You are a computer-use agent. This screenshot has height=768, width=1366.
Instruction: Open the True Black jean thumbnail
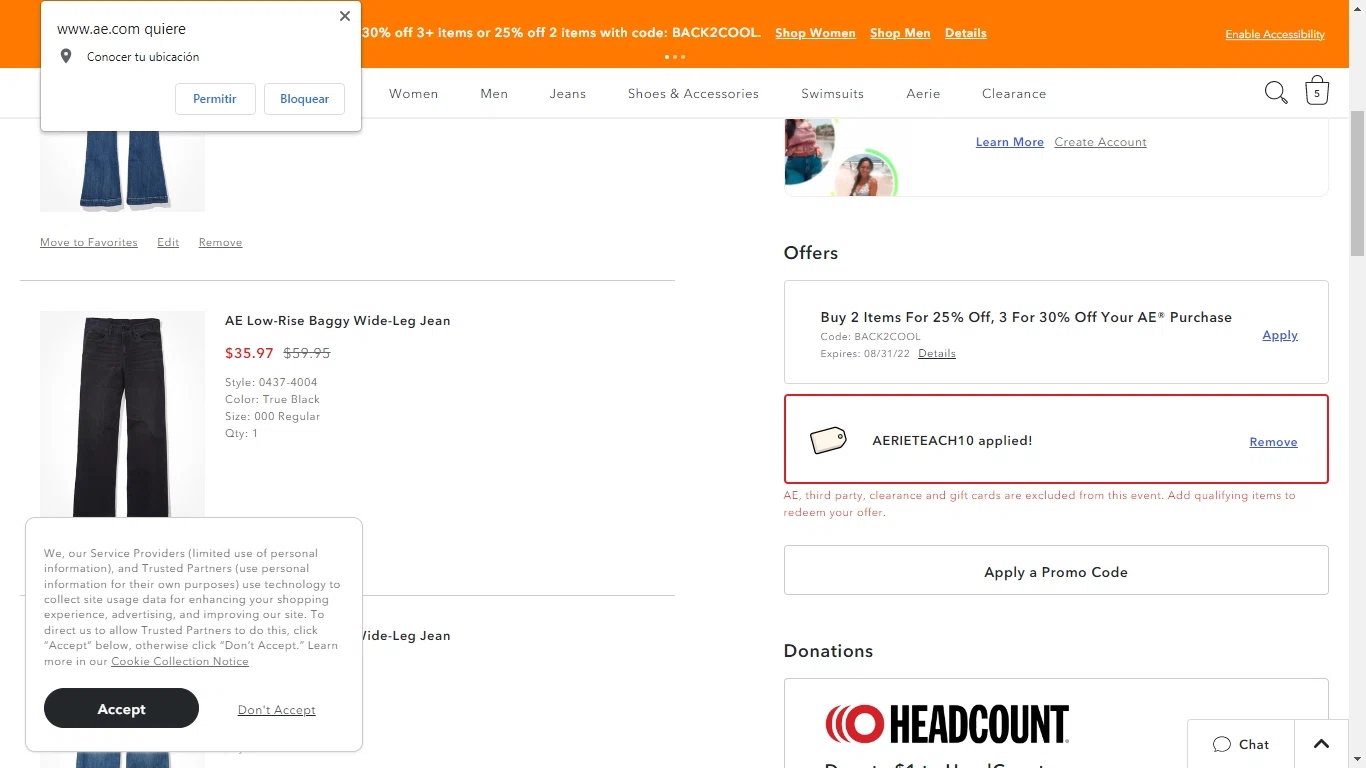pos(122,414)
